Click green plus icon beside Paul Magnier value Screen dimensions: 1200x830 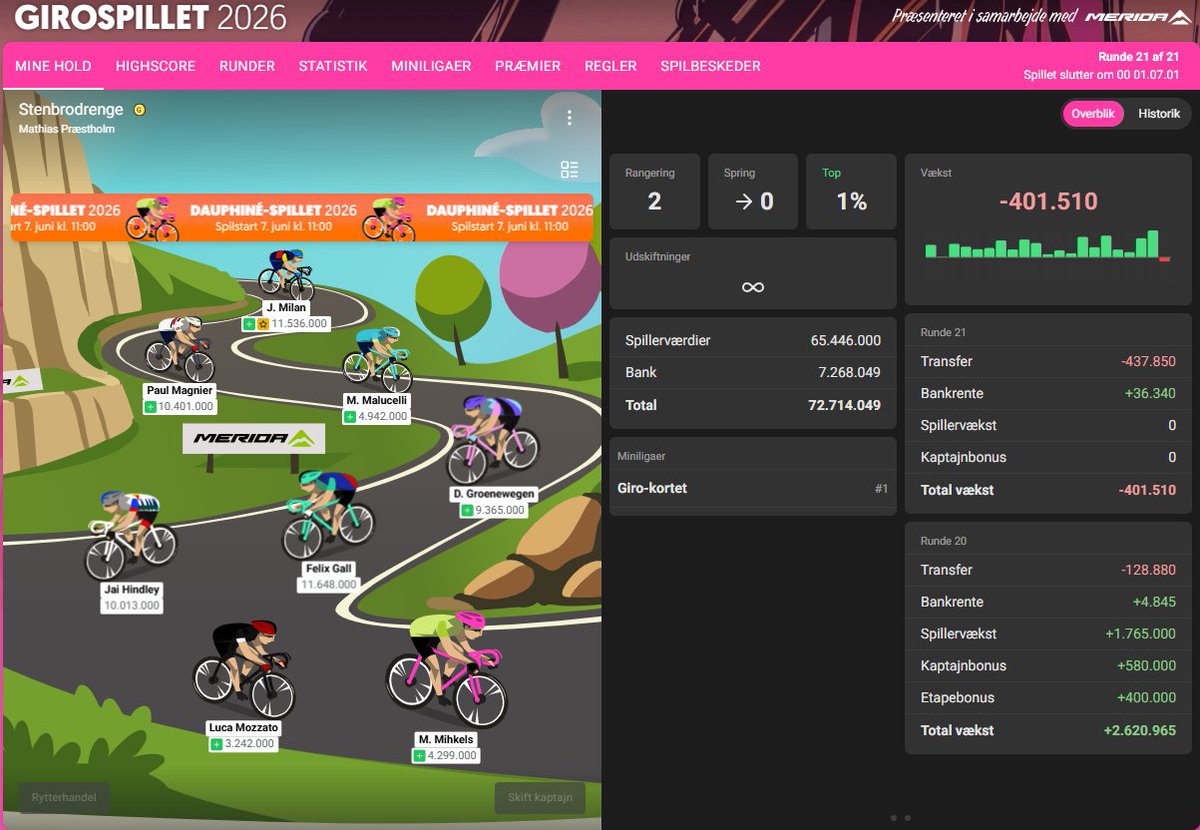[151, 407]
